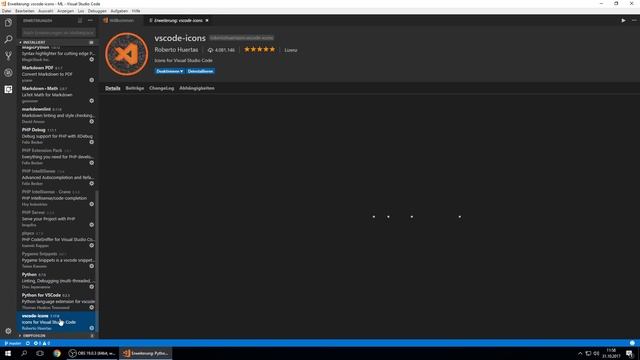The height and width of the screenshot is (360, 640).
Task: Collapse the INSTALLIERT section
Action: 34,42
